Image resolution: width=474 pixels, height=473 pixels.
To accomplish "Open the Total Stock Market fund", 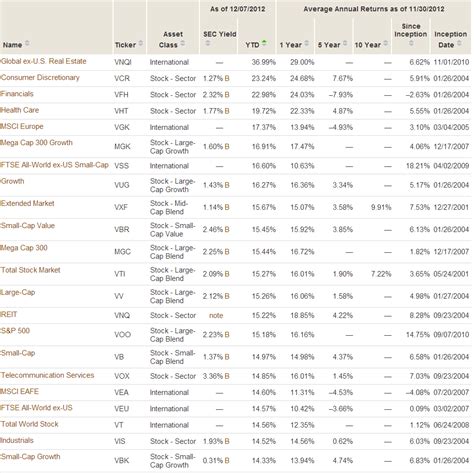I will click(31, 270).
